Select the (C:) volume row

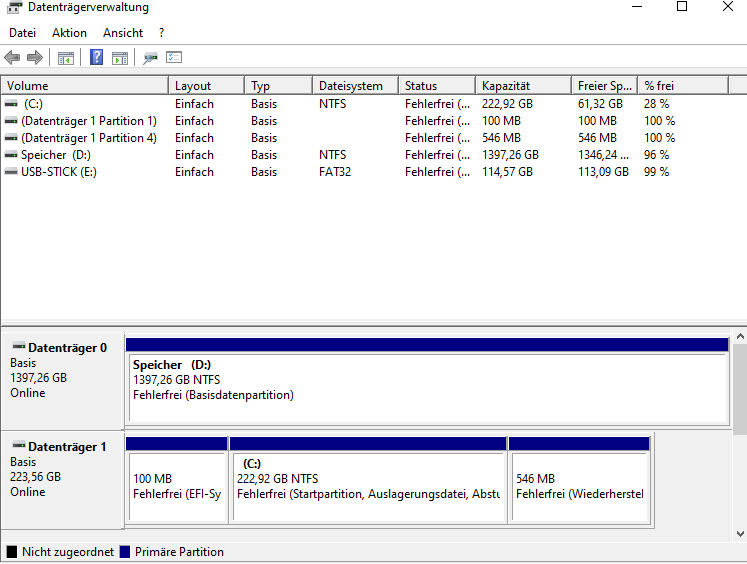364,103
